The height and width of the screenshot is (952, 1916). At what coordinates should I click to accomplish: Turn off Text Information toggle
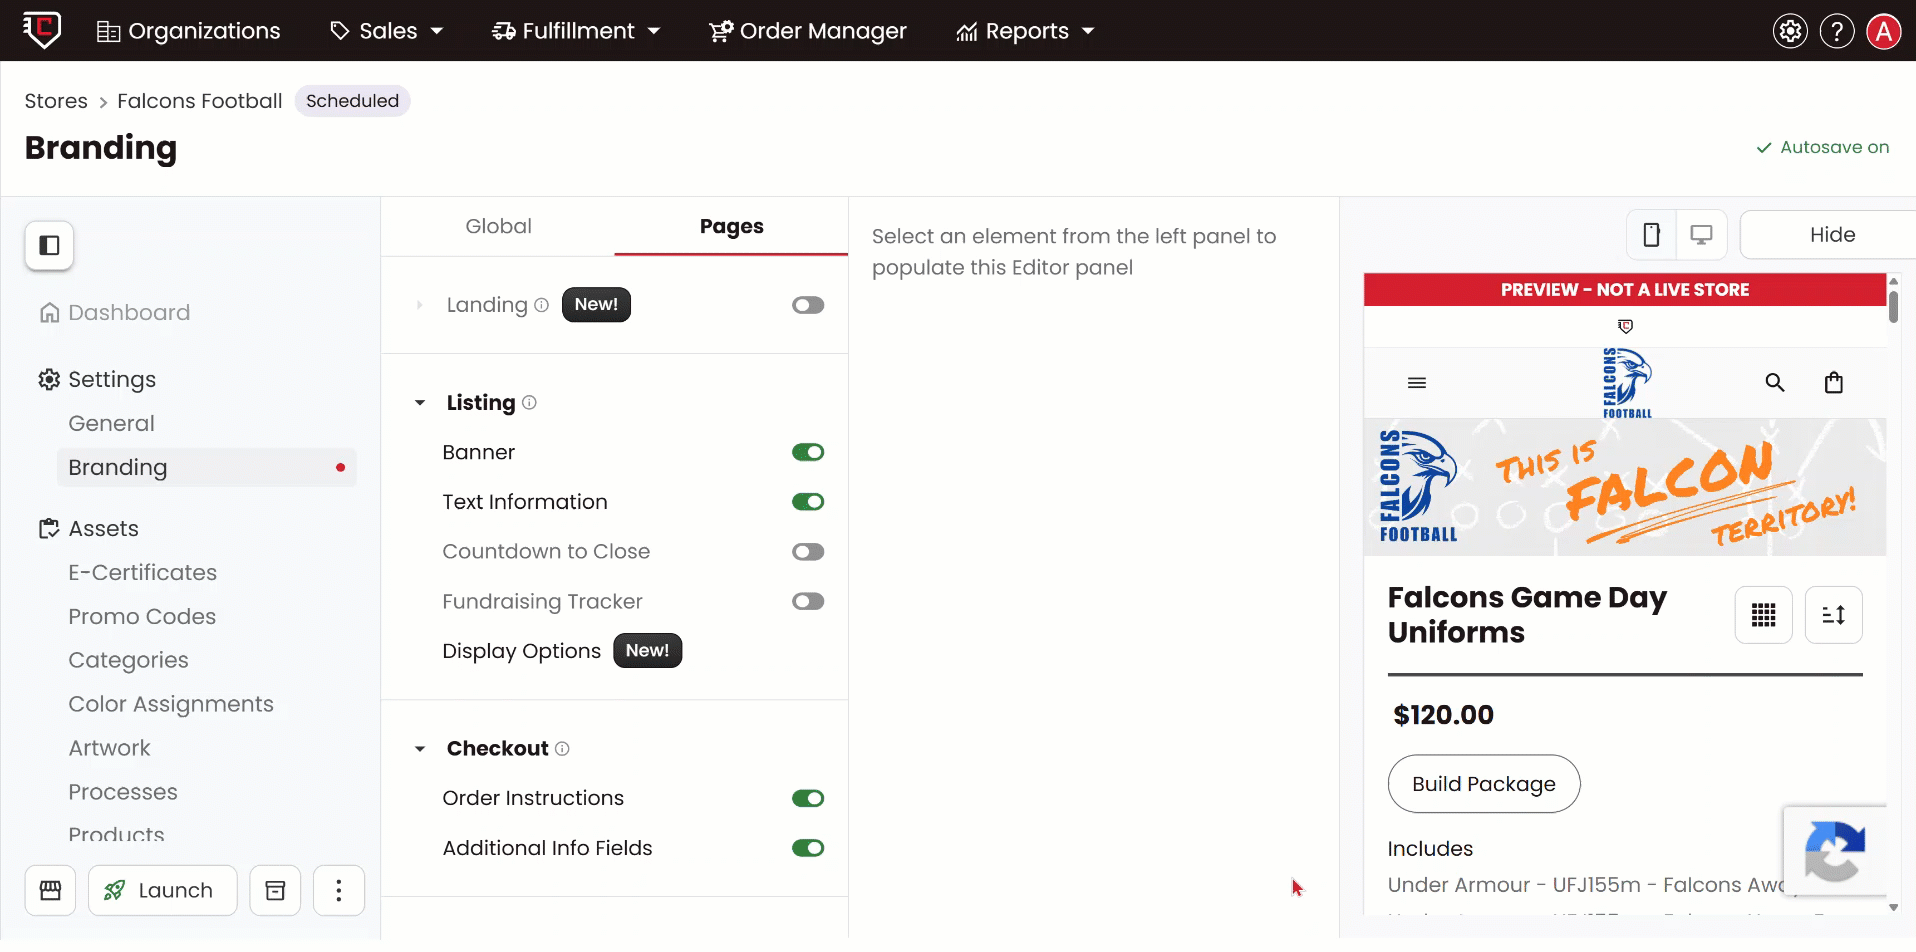808,502
